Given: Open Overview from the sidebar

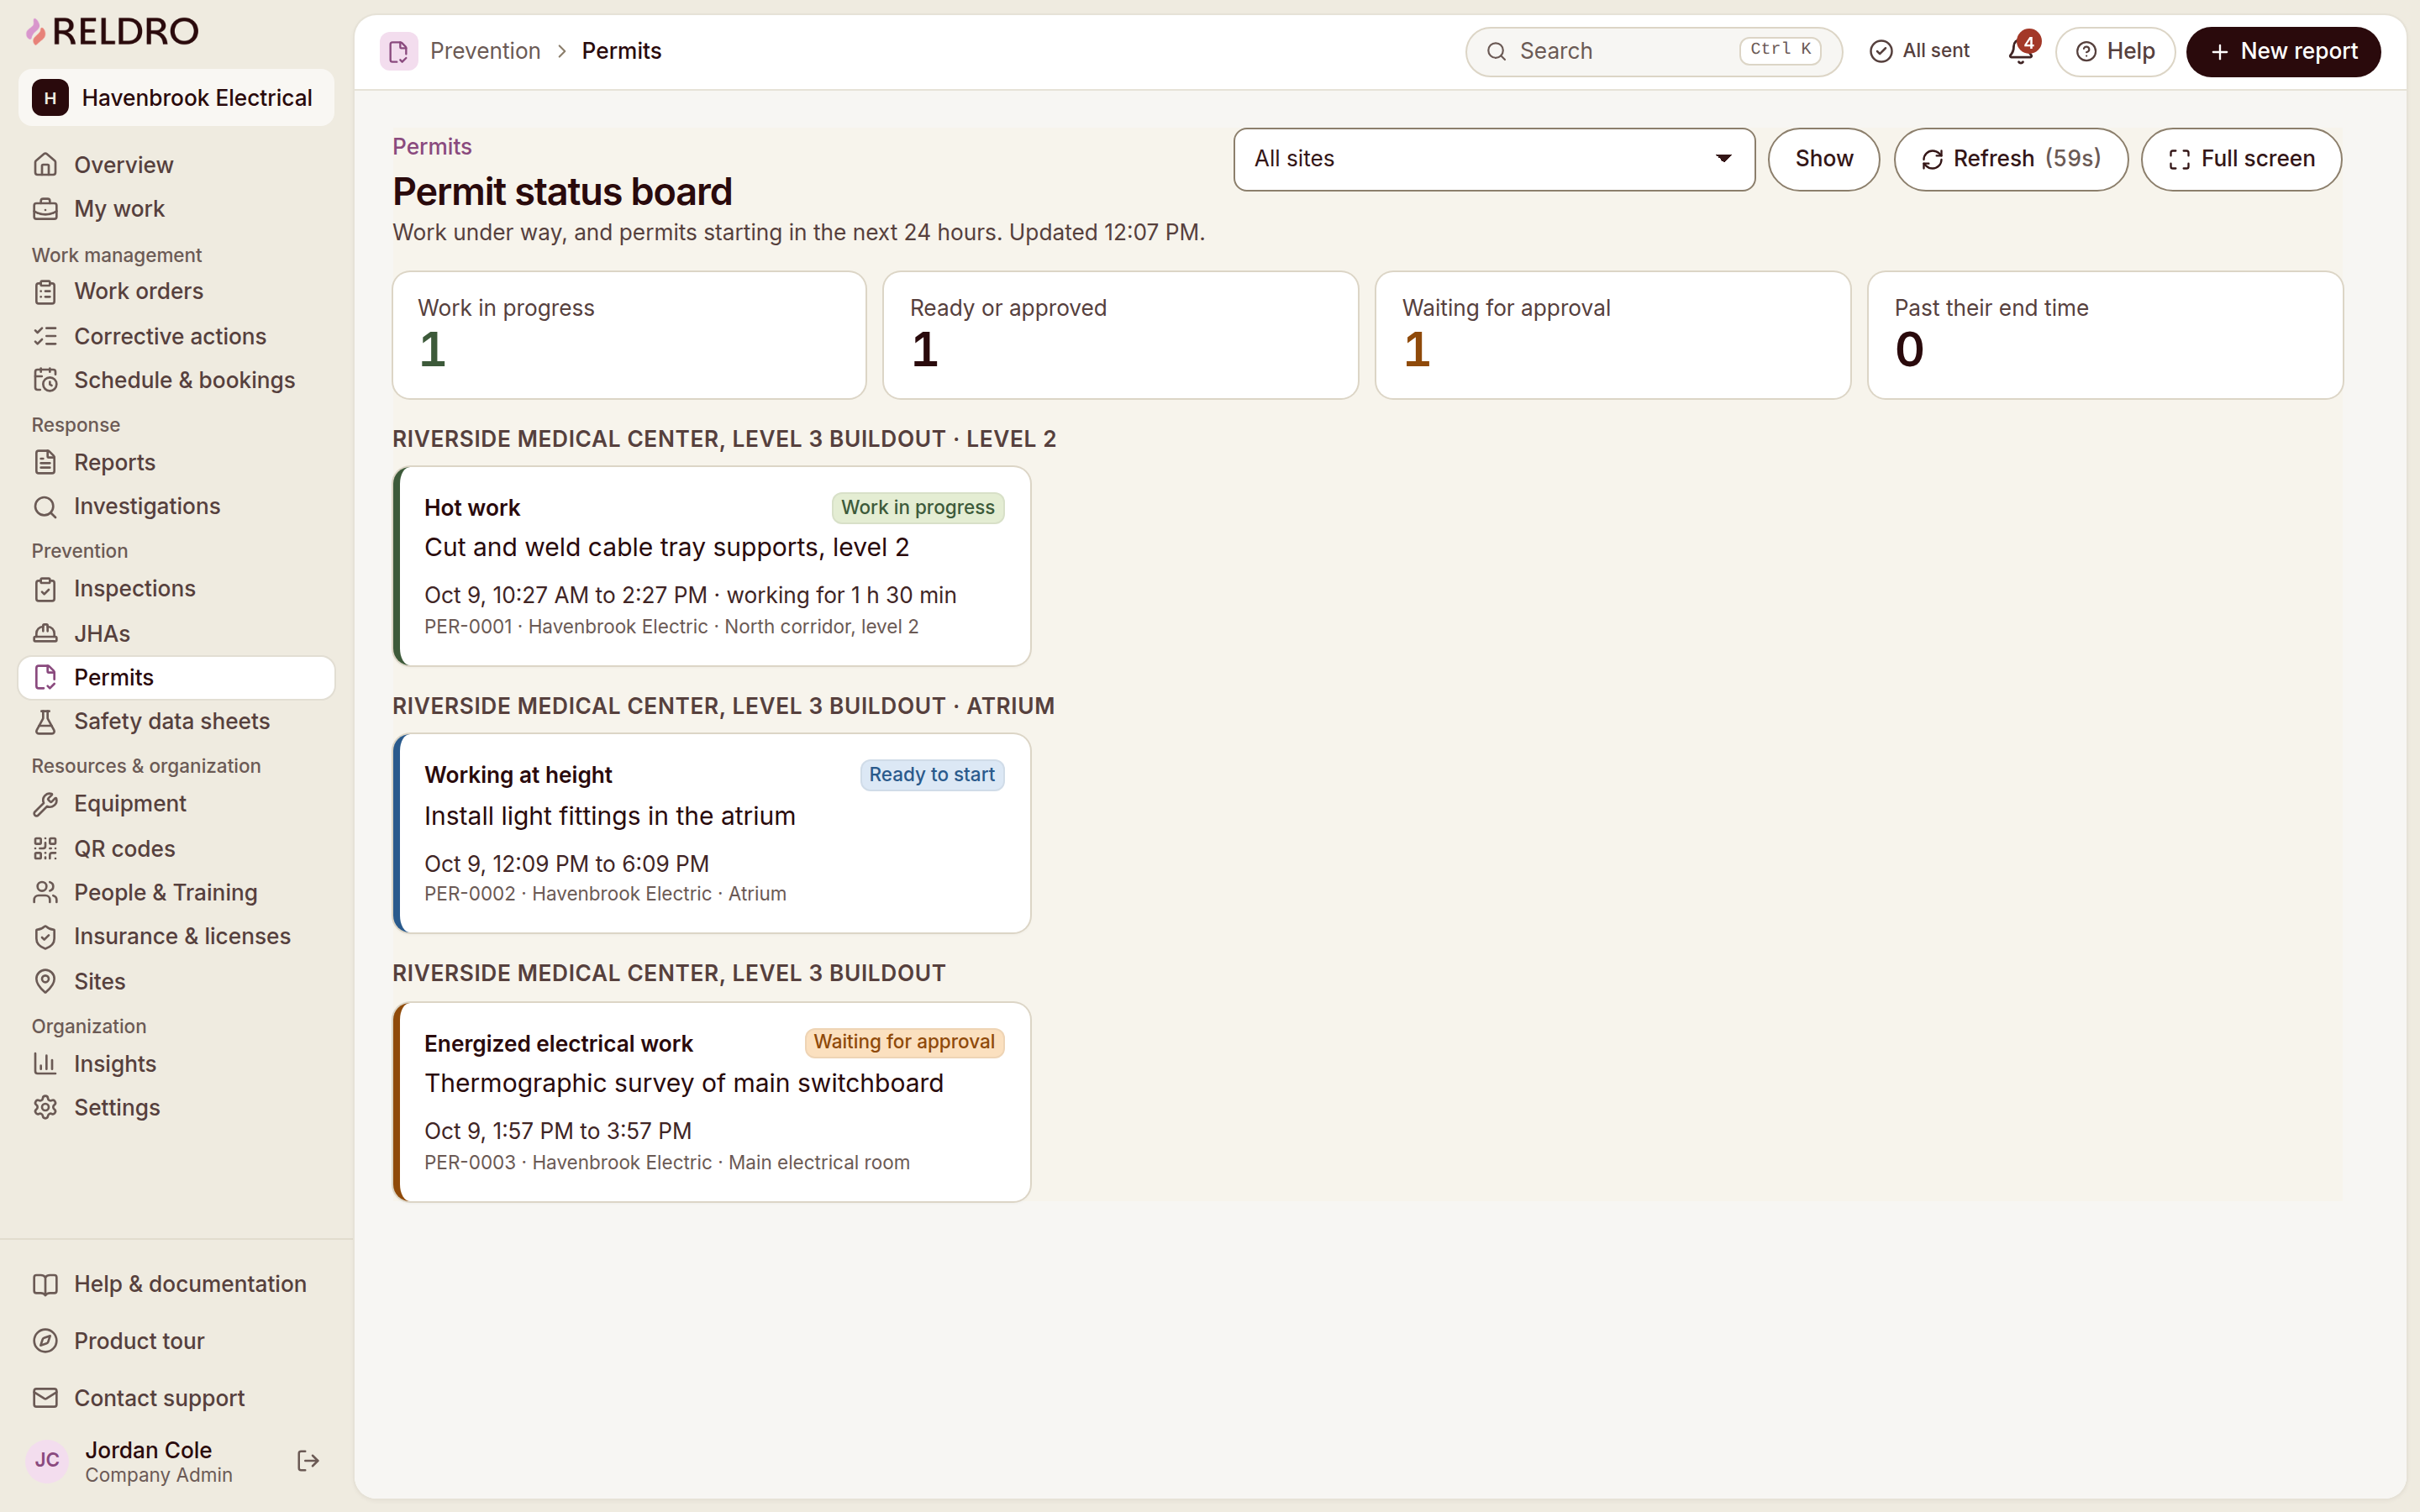Looking at the screenshot, I should coord(176,165).
